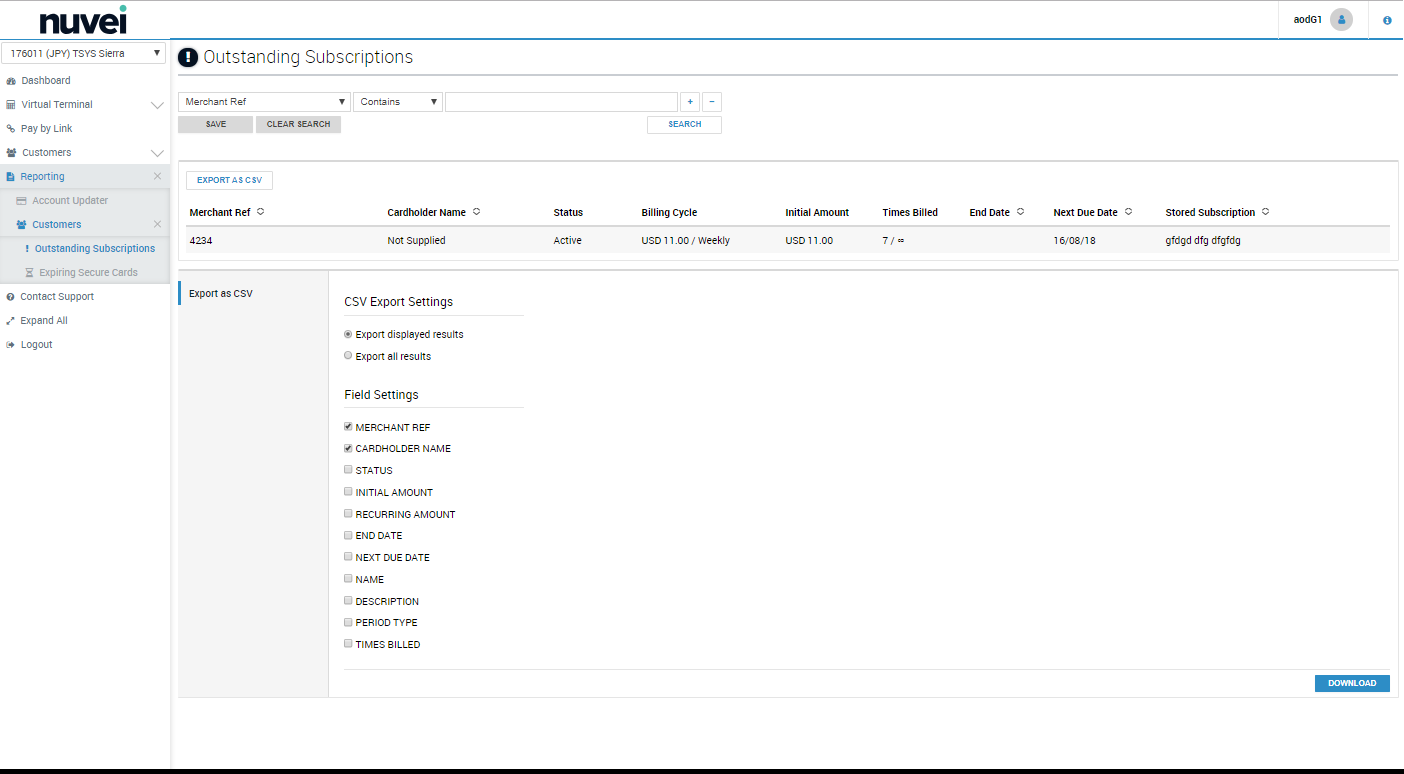The height and width of the screenshot is (774, 1404).
Task: Uncheck the CARDHOLDER NAME checkbox
Action: coord(348,449)
